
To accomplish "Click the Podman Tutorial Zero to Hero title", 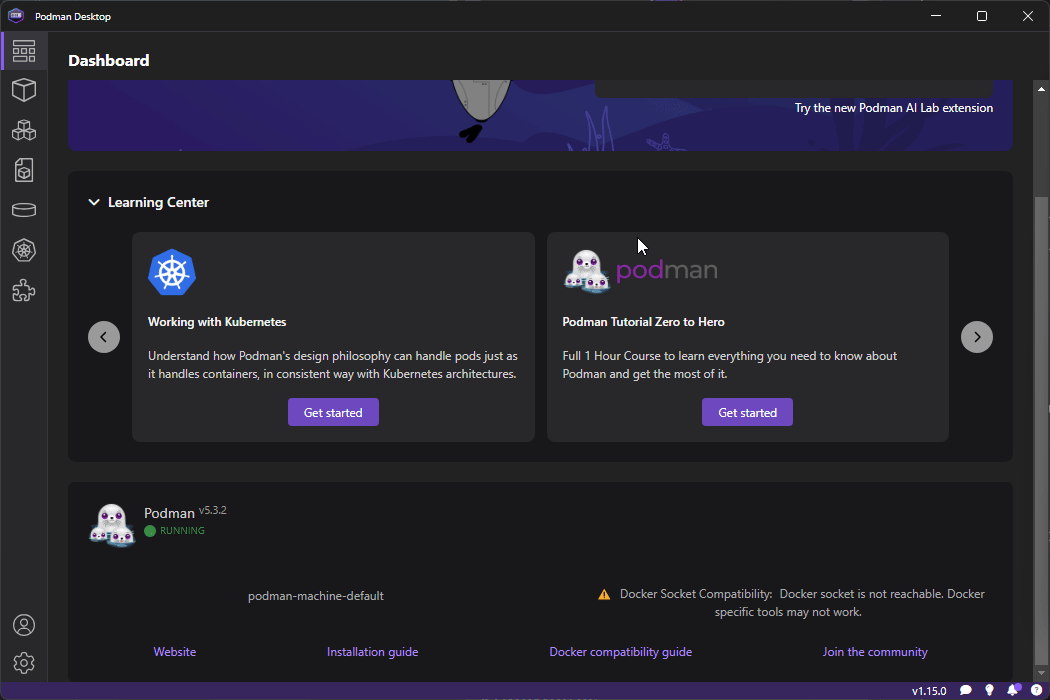I will (644, 322).
